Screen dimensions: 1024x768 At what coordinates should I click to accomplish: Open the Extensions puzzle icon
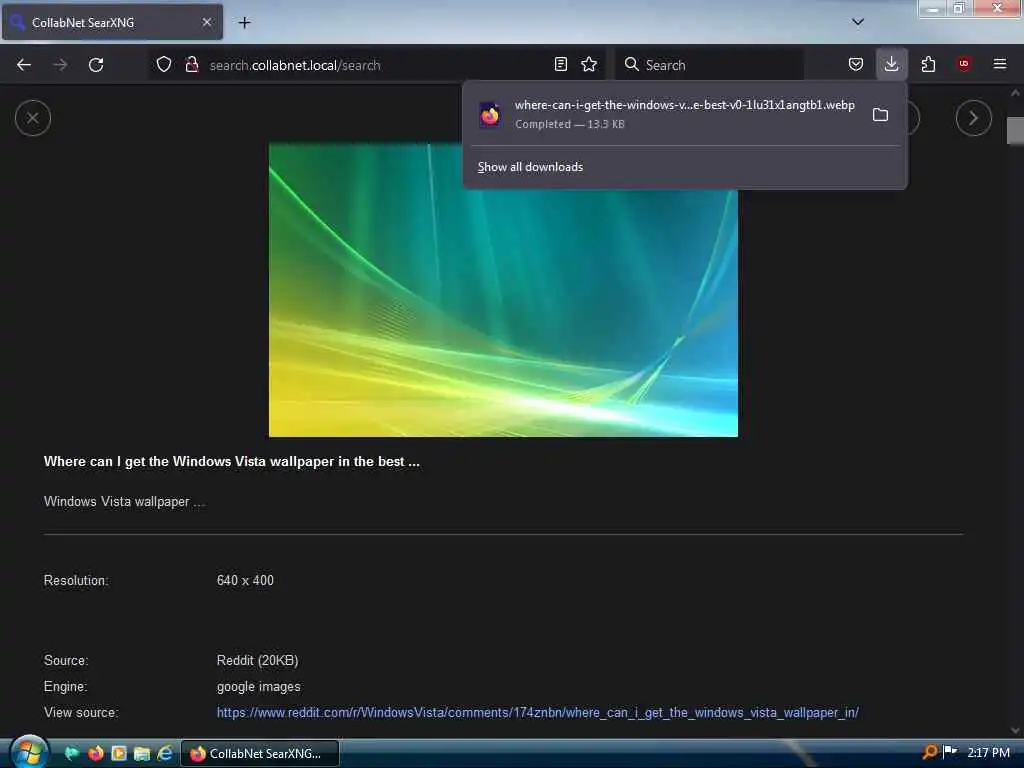[928, 65]
